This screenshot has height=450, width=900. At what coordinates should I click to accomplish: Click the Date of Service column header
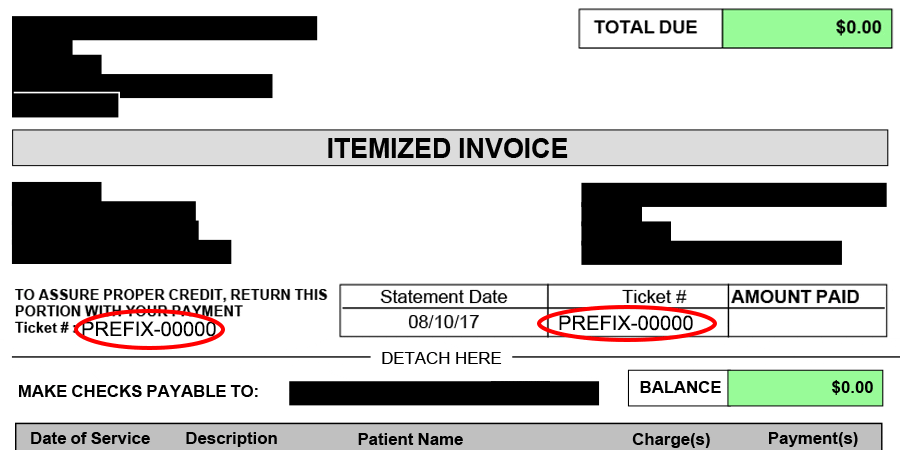90,439
